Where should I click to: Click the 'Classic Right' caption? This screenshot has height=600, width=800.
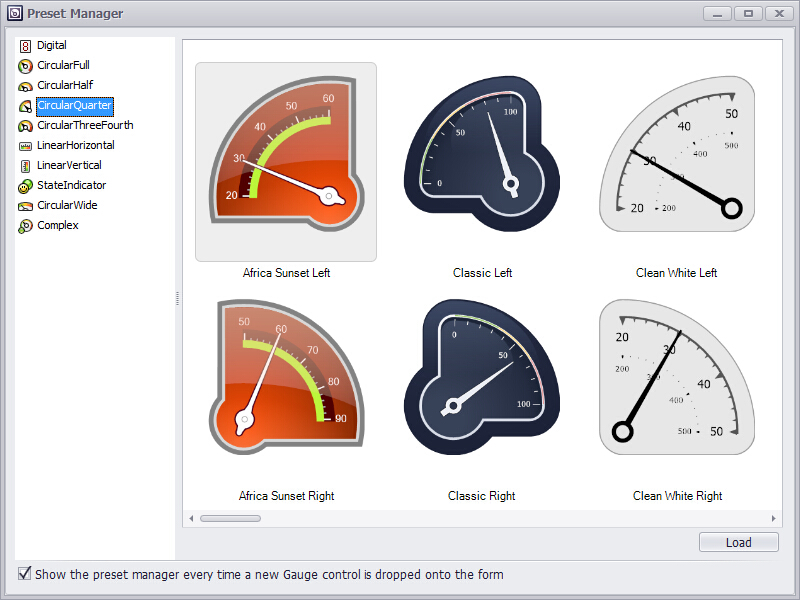(482, 496)
